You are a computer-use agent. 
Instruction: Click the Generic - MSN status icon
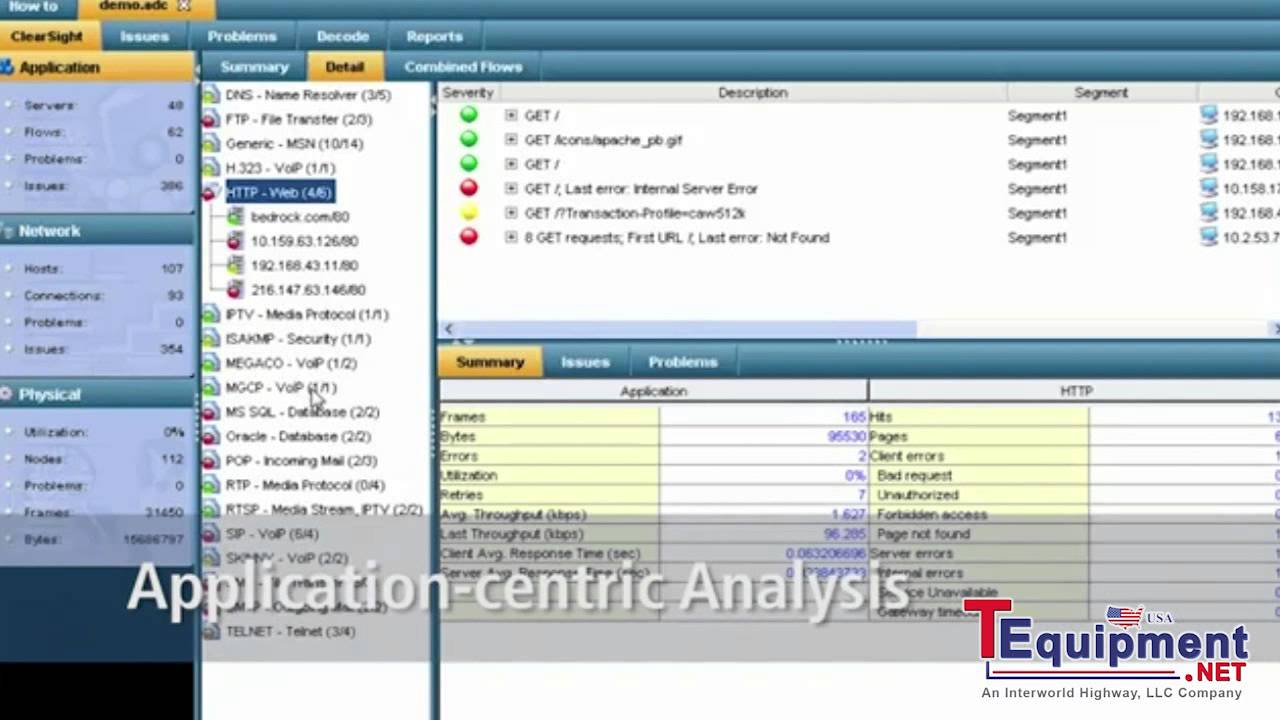pyautogui.click(x=210, y=144)
